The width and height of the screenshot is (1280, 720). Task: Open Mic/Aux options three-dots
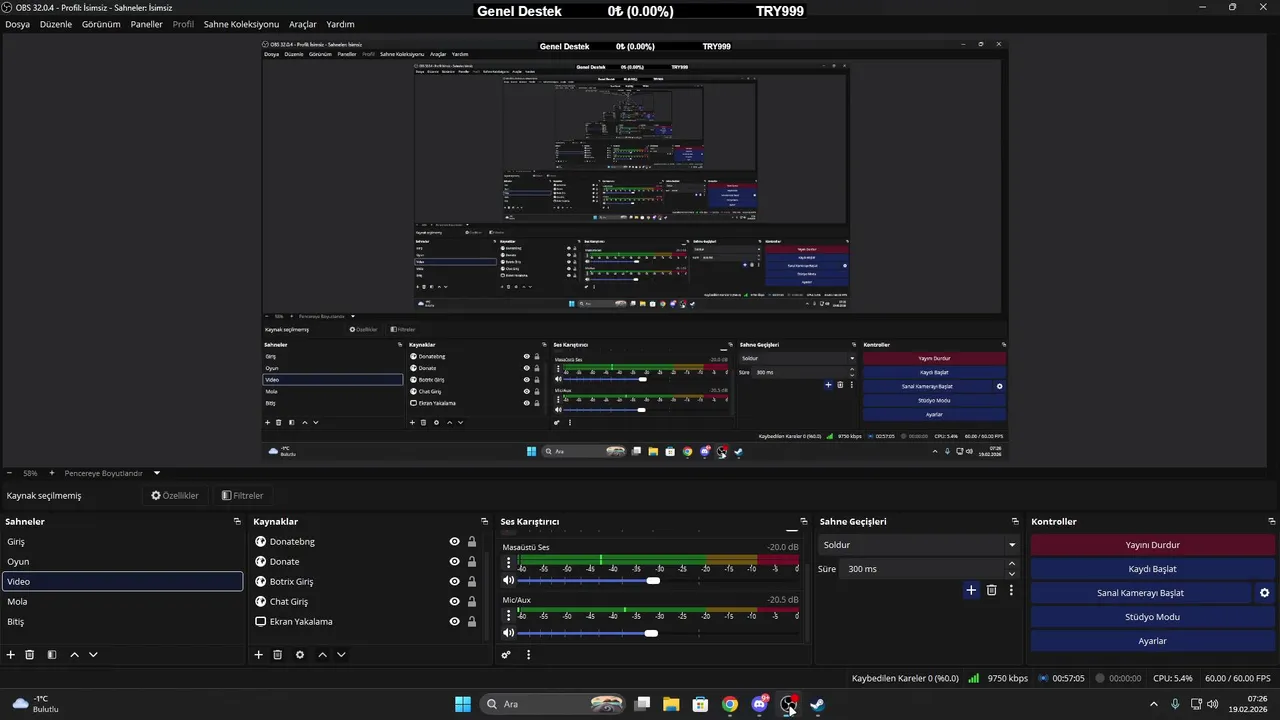pyautogui.click(x=508, y=616)
